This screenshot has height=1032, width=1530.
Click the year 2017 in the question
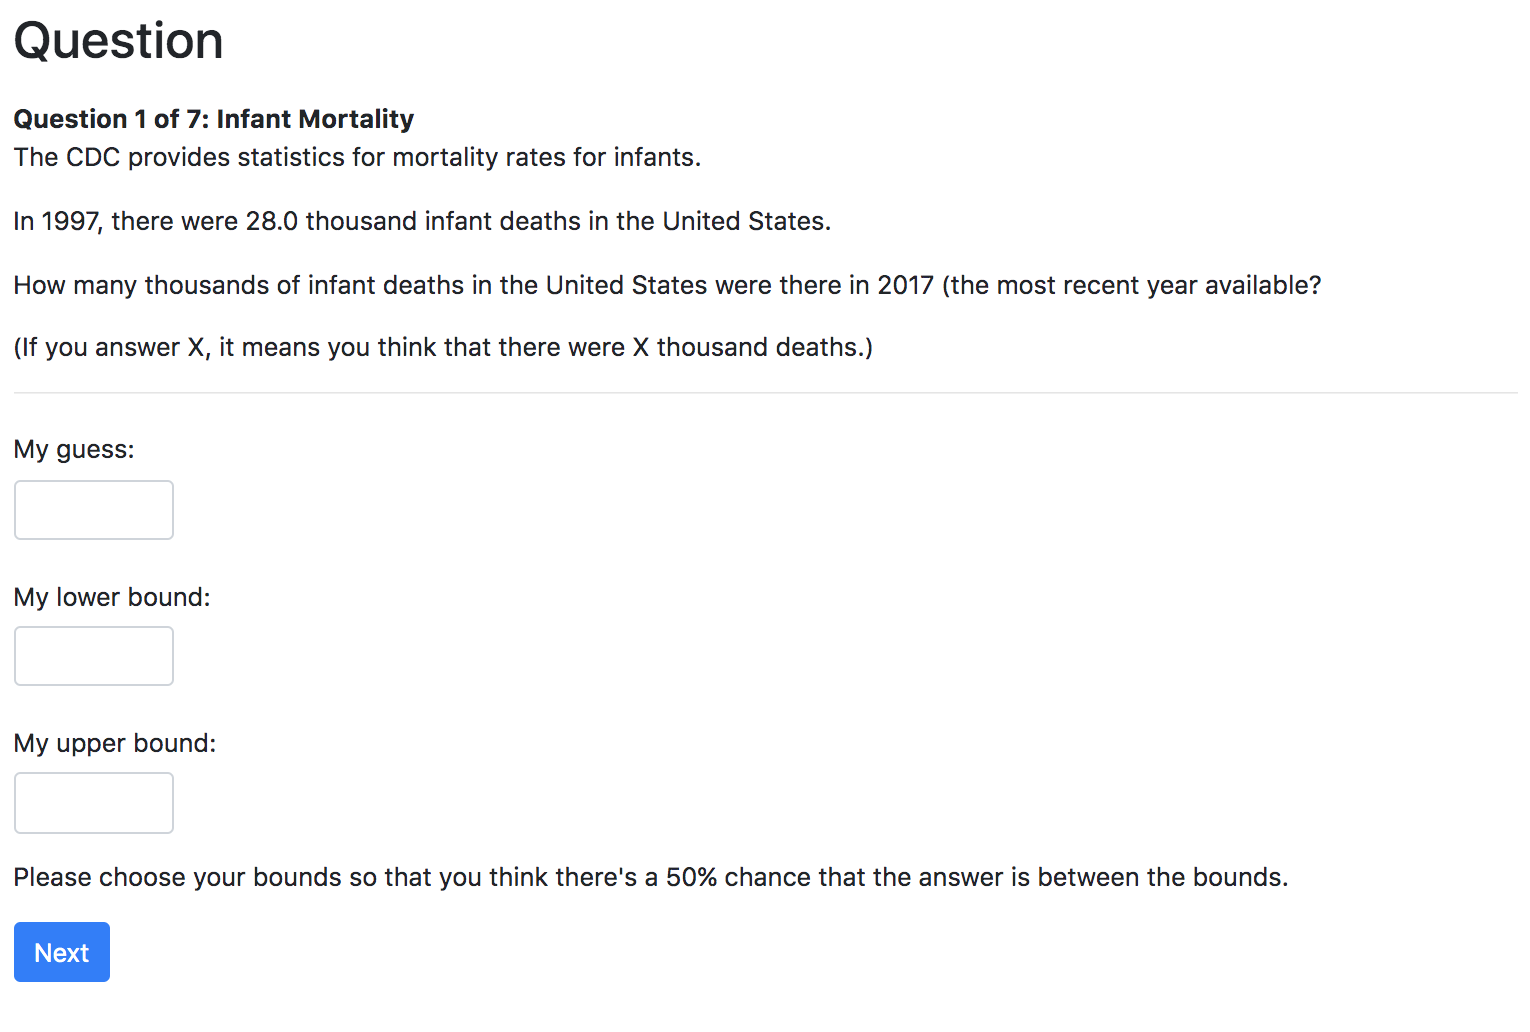coord(905,285)
